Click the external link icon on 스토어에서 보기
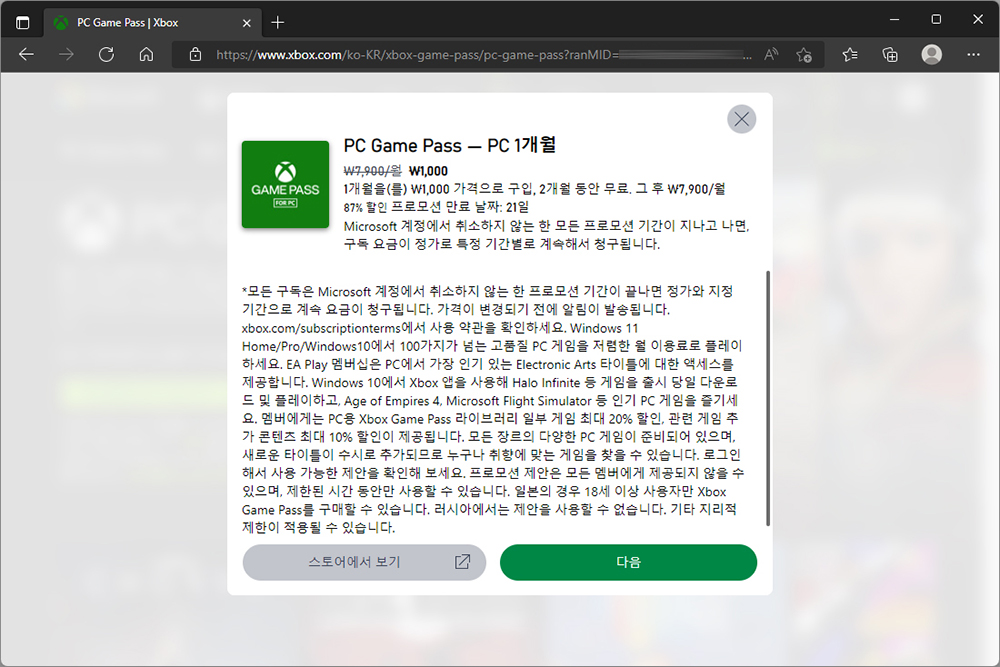The image size is (1000, 667). [x=462, y=561]
